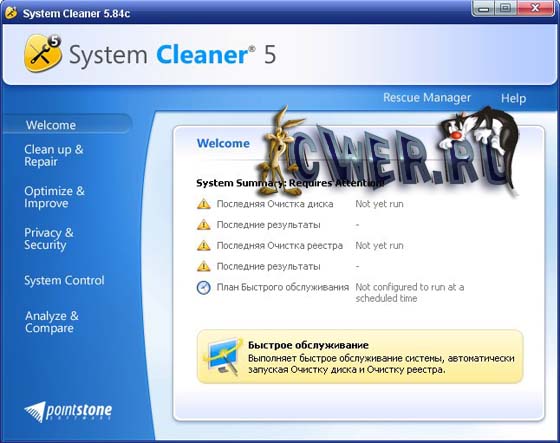560x443 pixels.
Task: Click the Pointstone software logo
Action: click(68, 412)
